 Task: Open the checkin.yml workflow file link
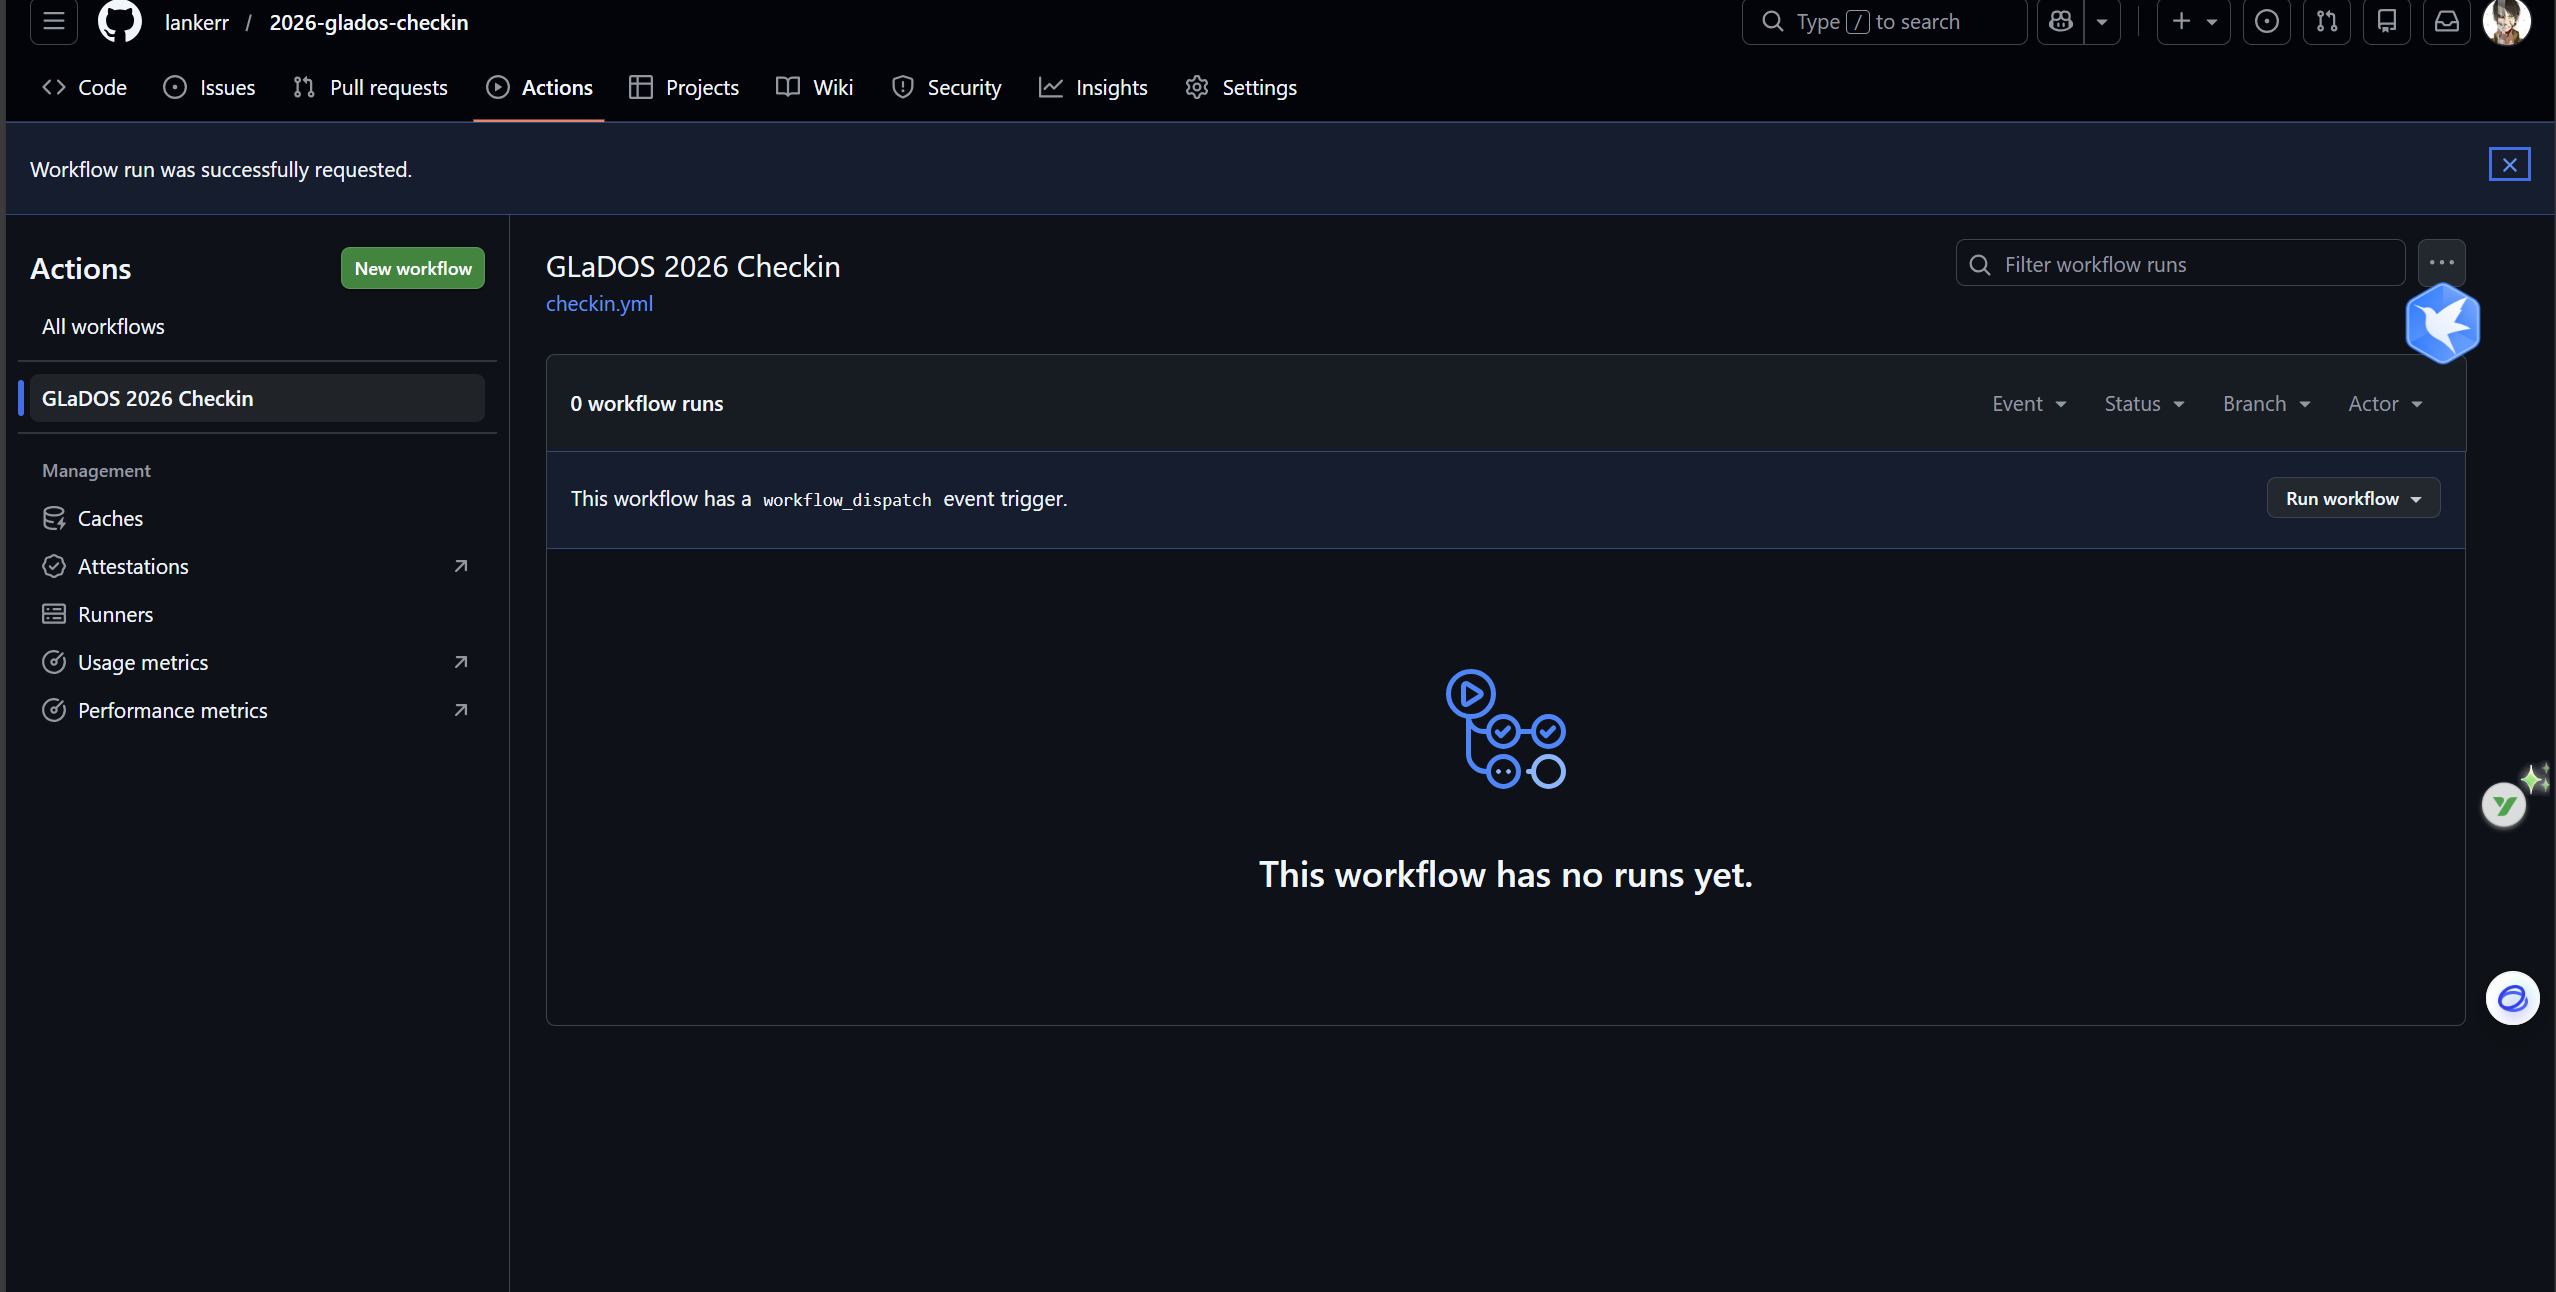599,304
